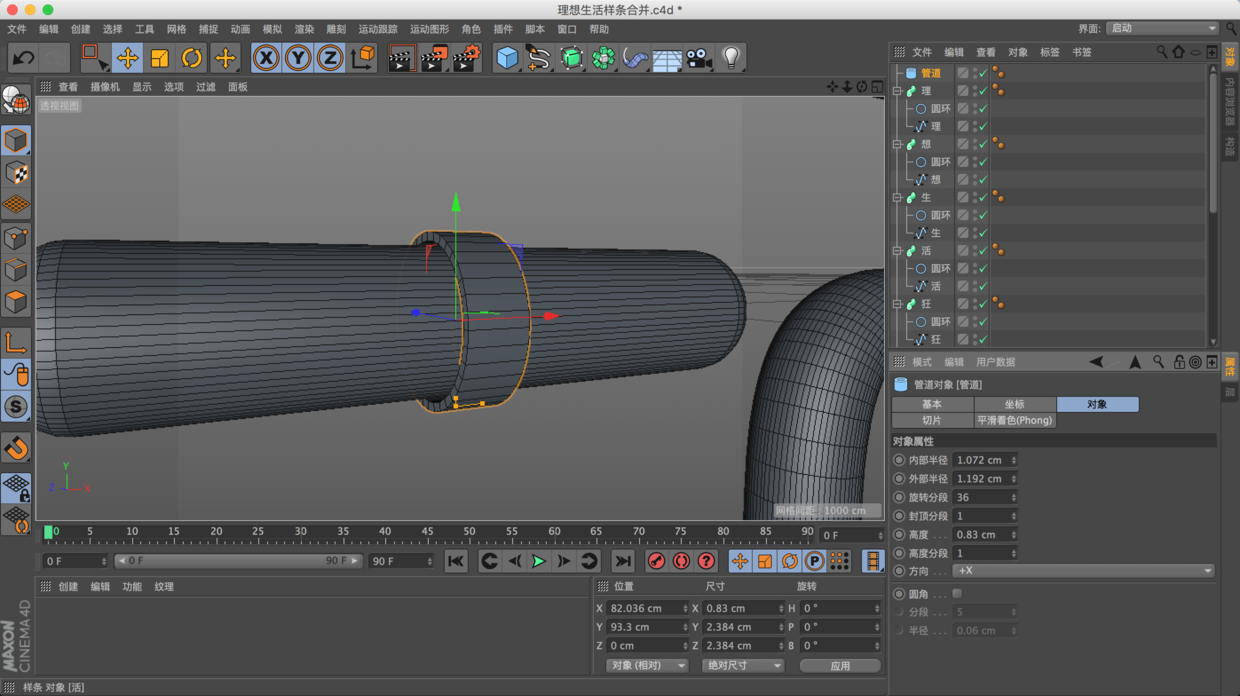Image resolution: width=1240 pixels, height=696 pixels.
Task: Open the 对象 (相对) dropdown
Action: pyautogui.click(x=648, y=666)
